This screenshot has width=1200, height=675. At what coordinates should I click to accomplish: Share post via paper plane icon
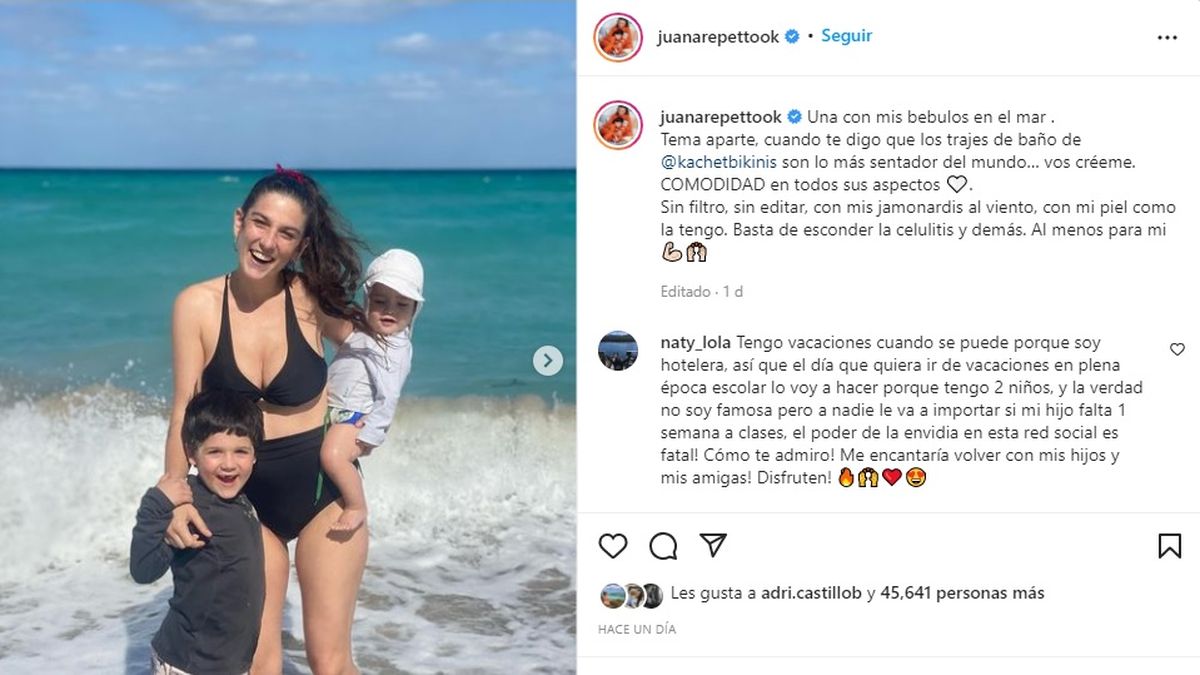click(x=713, y=545)
